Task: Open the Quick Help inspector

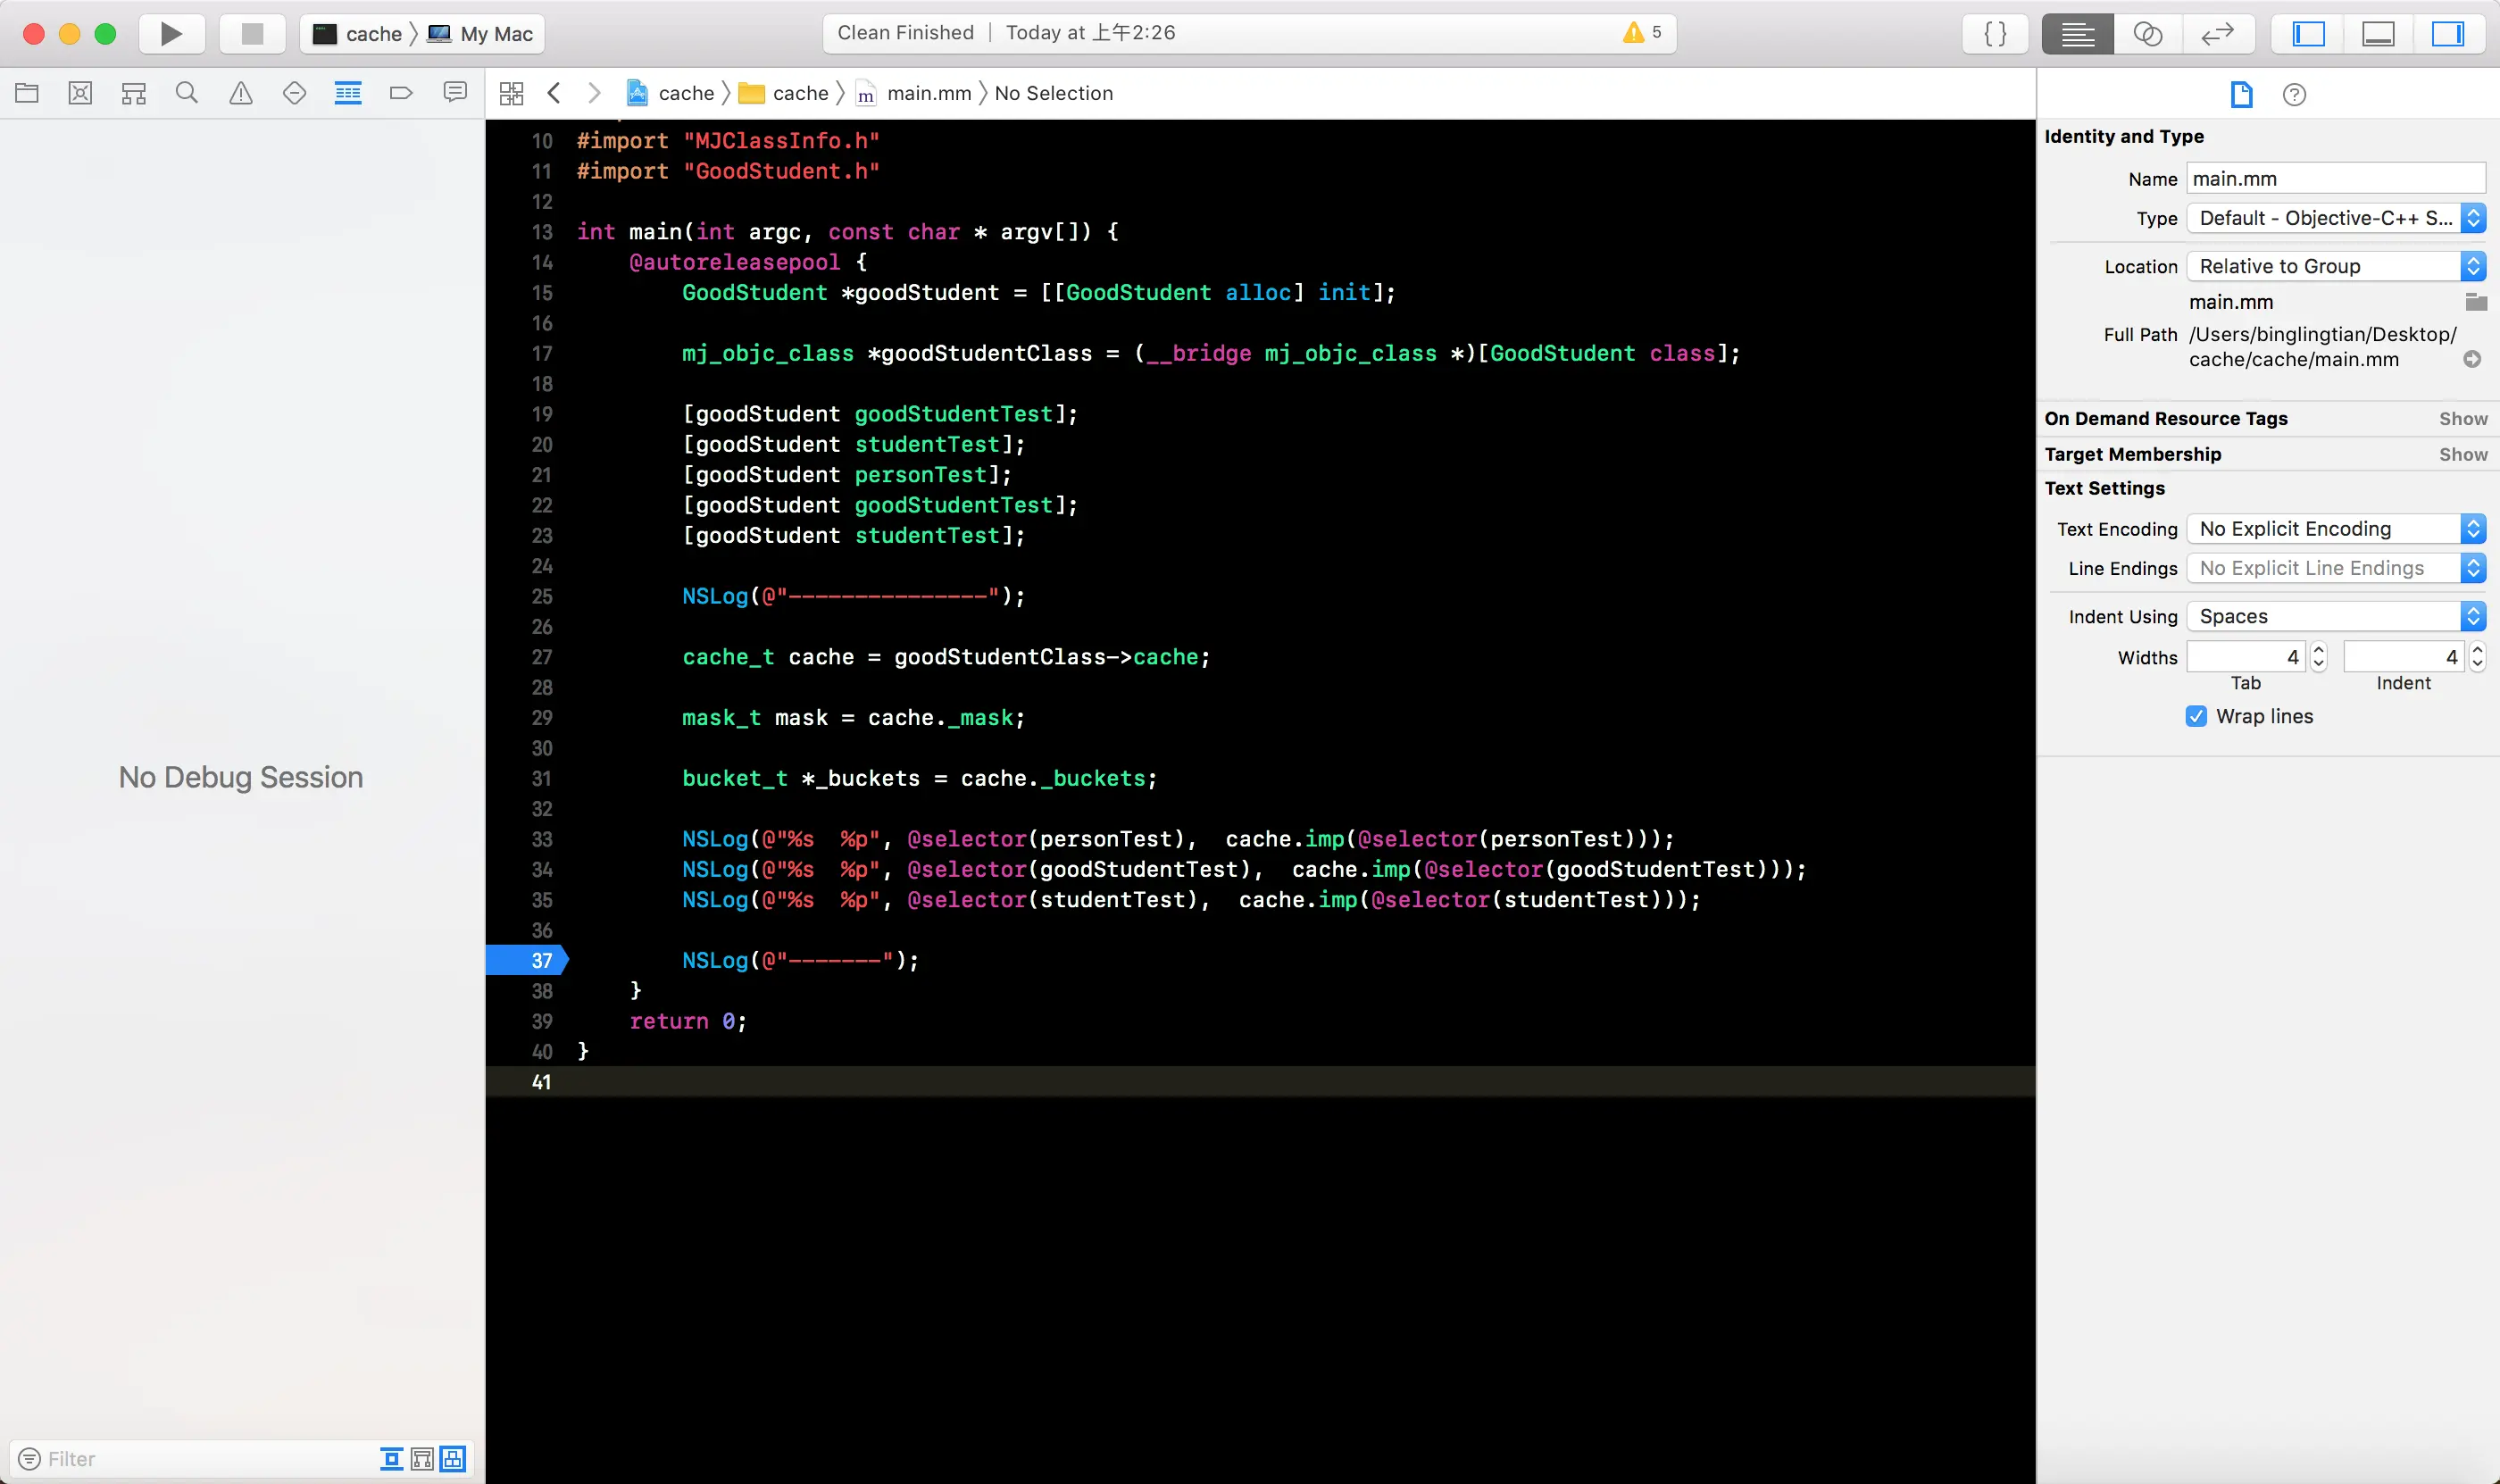Action: 2294,95
